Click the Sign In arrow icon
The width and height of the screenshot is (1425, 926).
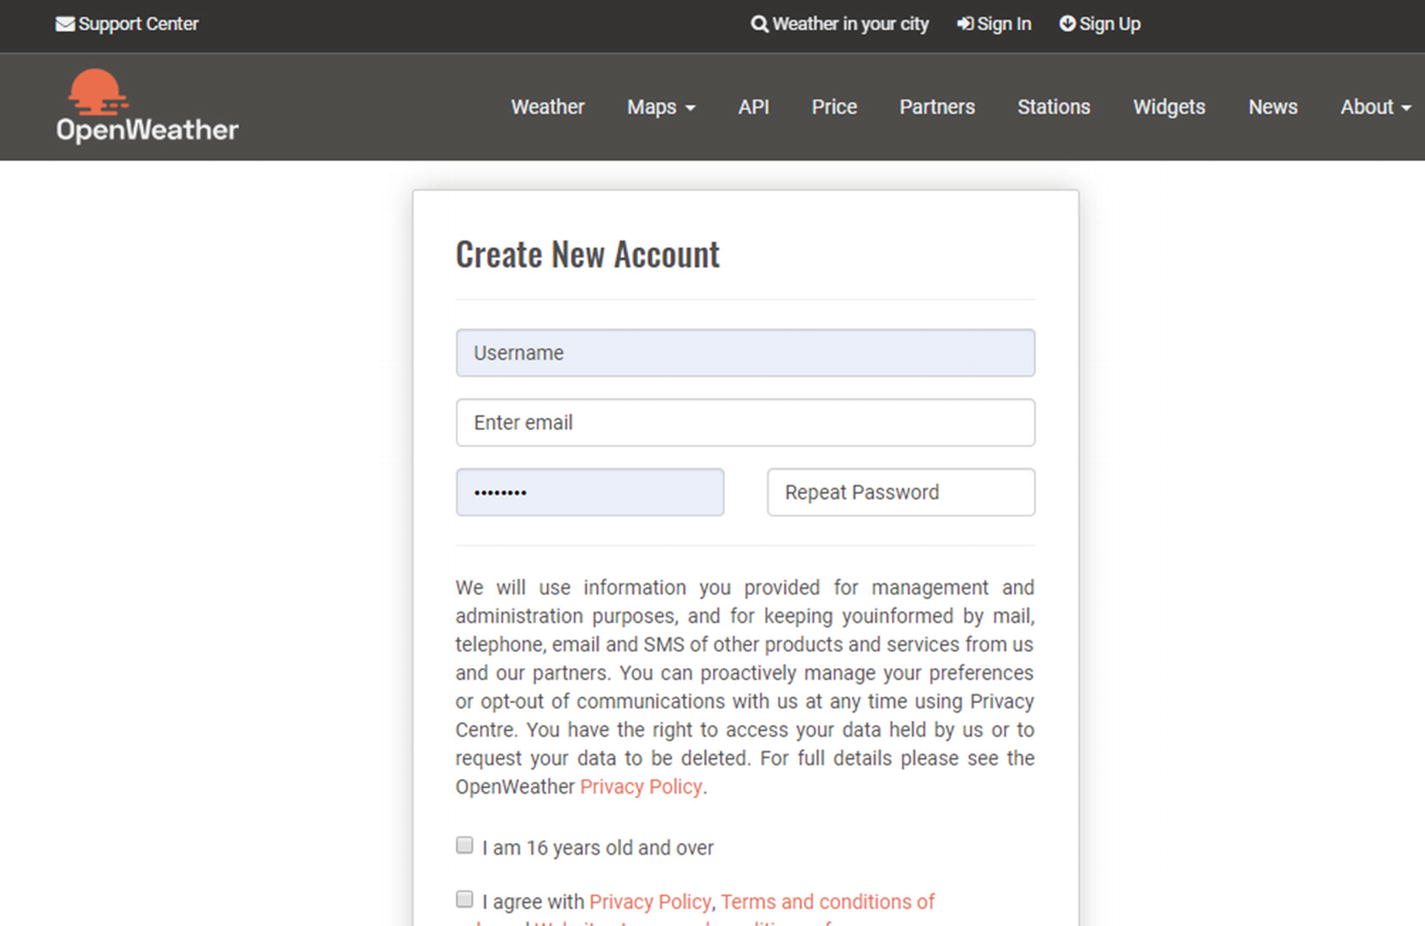click(x=965, y=24)
